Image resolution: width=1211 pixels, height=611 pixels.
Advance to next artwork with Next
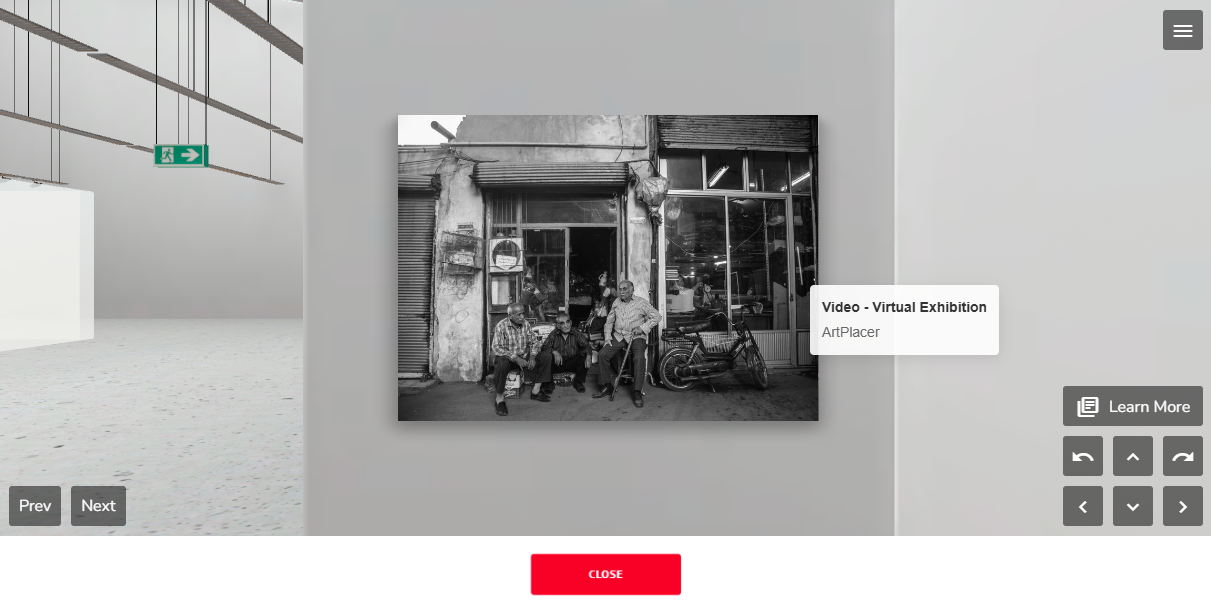click(98, 506)
